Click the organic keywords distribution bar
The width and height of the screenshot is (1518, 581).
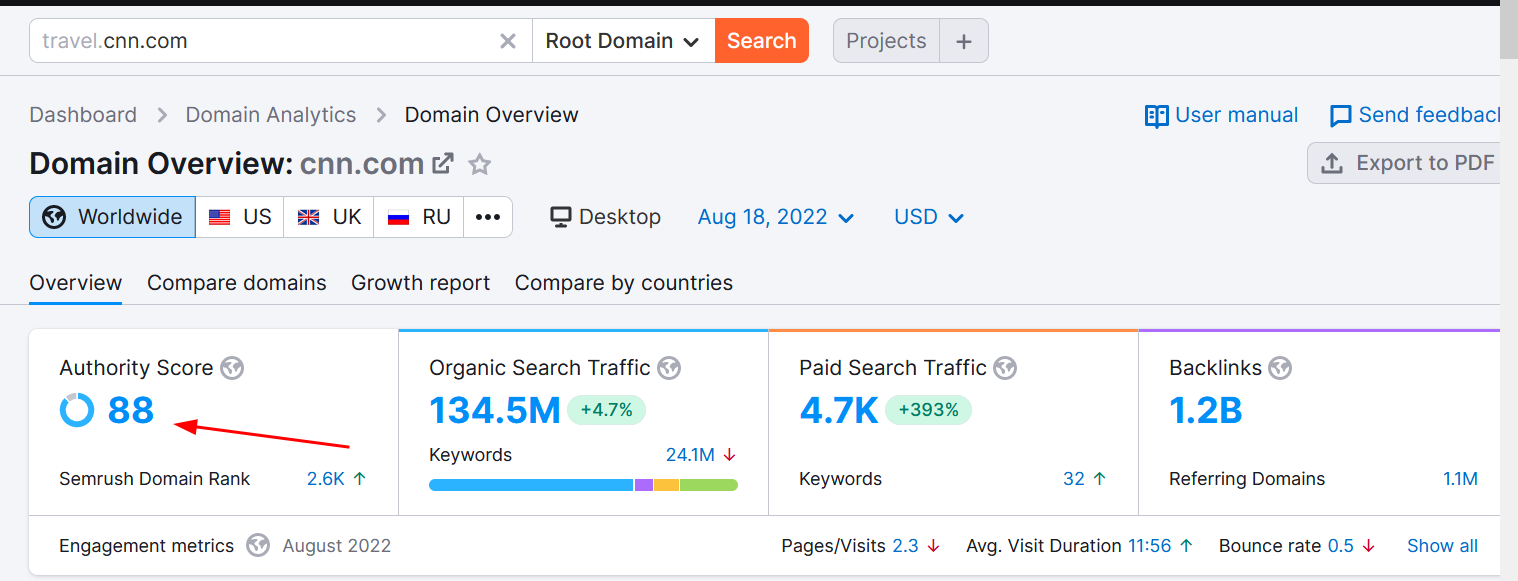pos(583,485)
